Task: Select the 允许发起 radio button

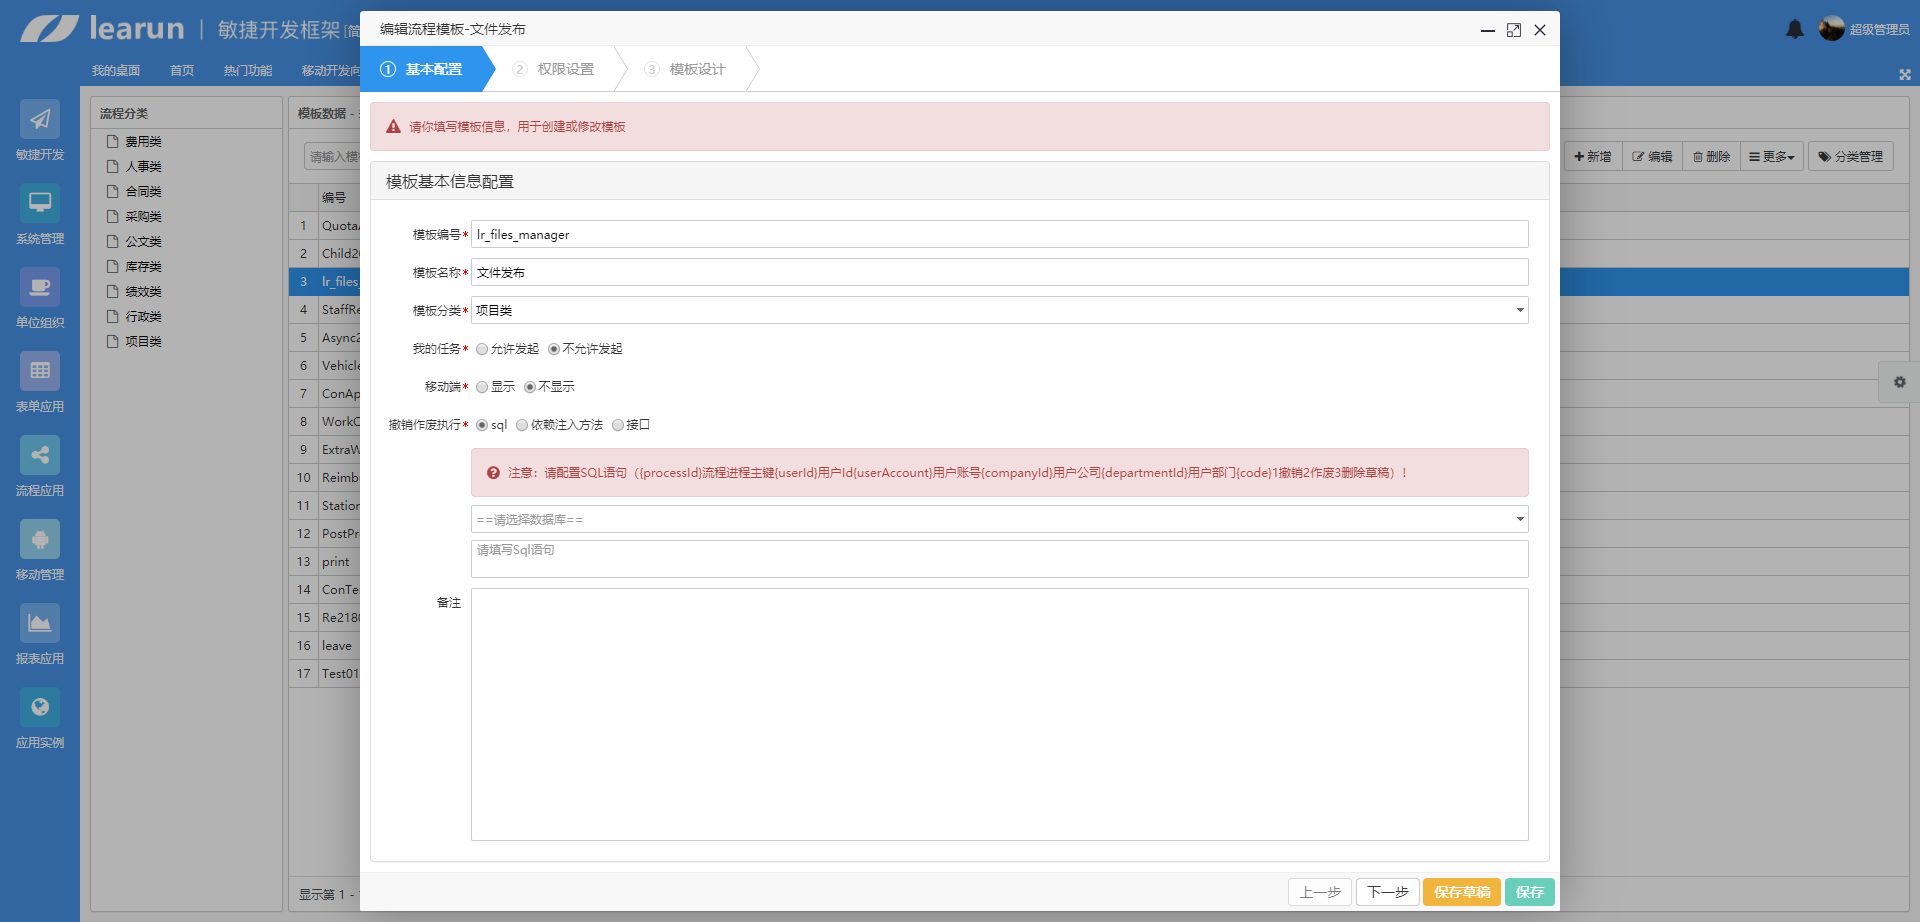Action: tap(482, 349)
